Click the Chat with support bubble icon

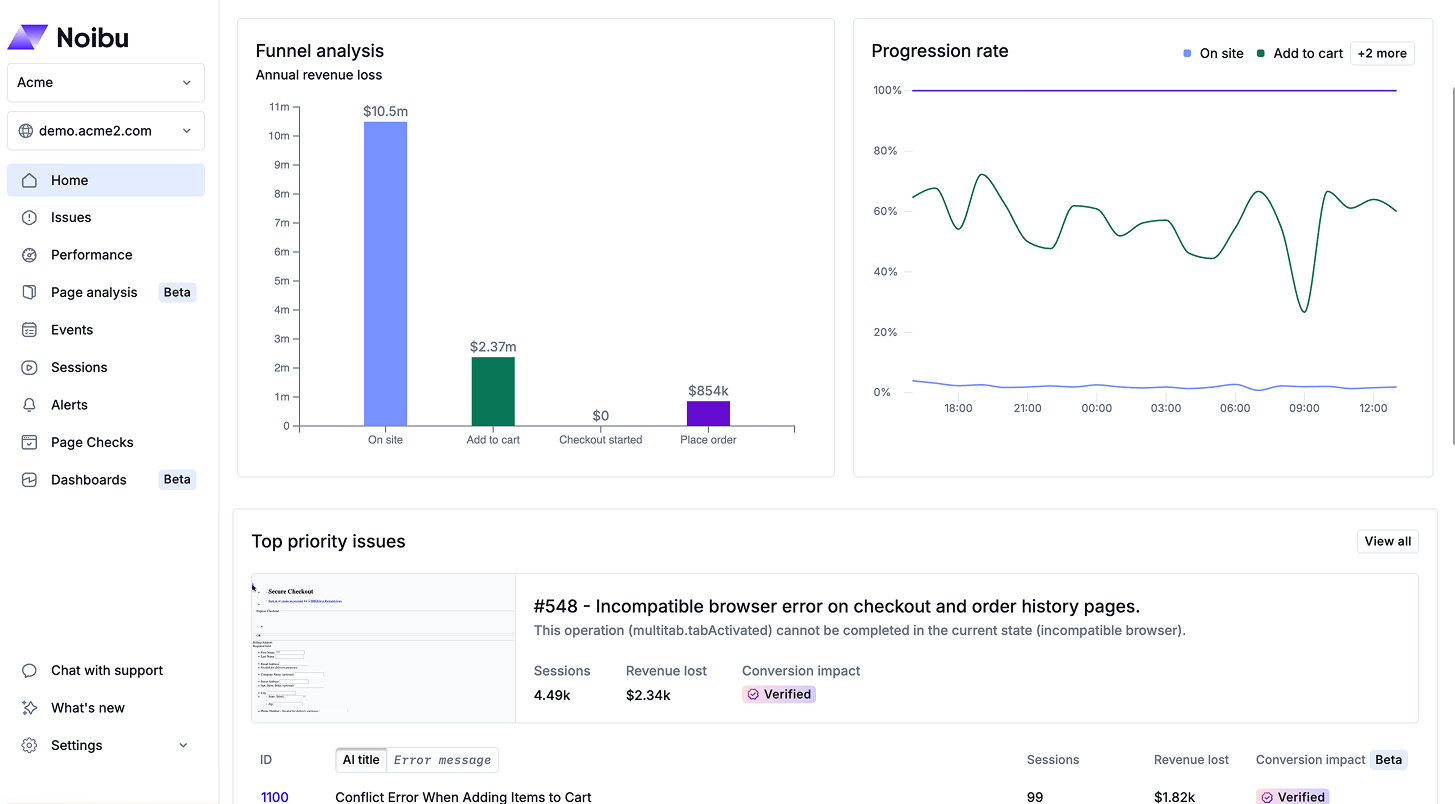click(x=30, y=671)
